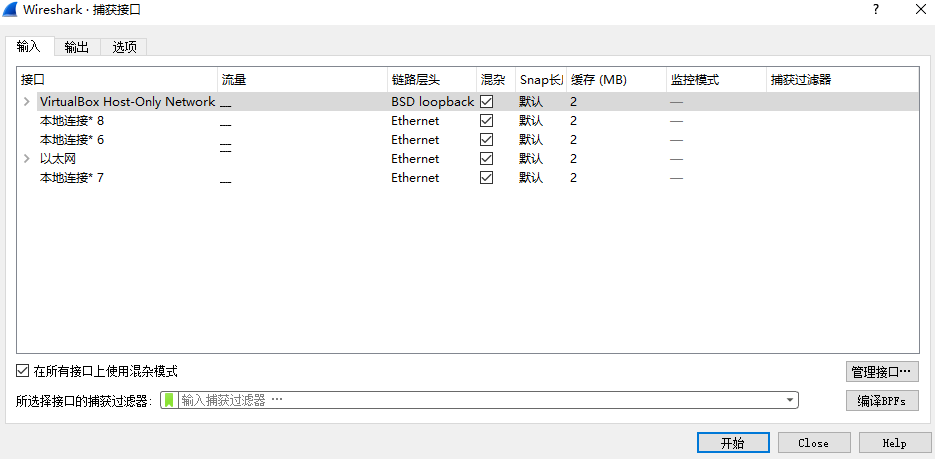The width and height of the screenshot is (935, 459).
Task: Toggle promiscuous checkbox for 本地连接* 8
Action: tap(487, 120)
